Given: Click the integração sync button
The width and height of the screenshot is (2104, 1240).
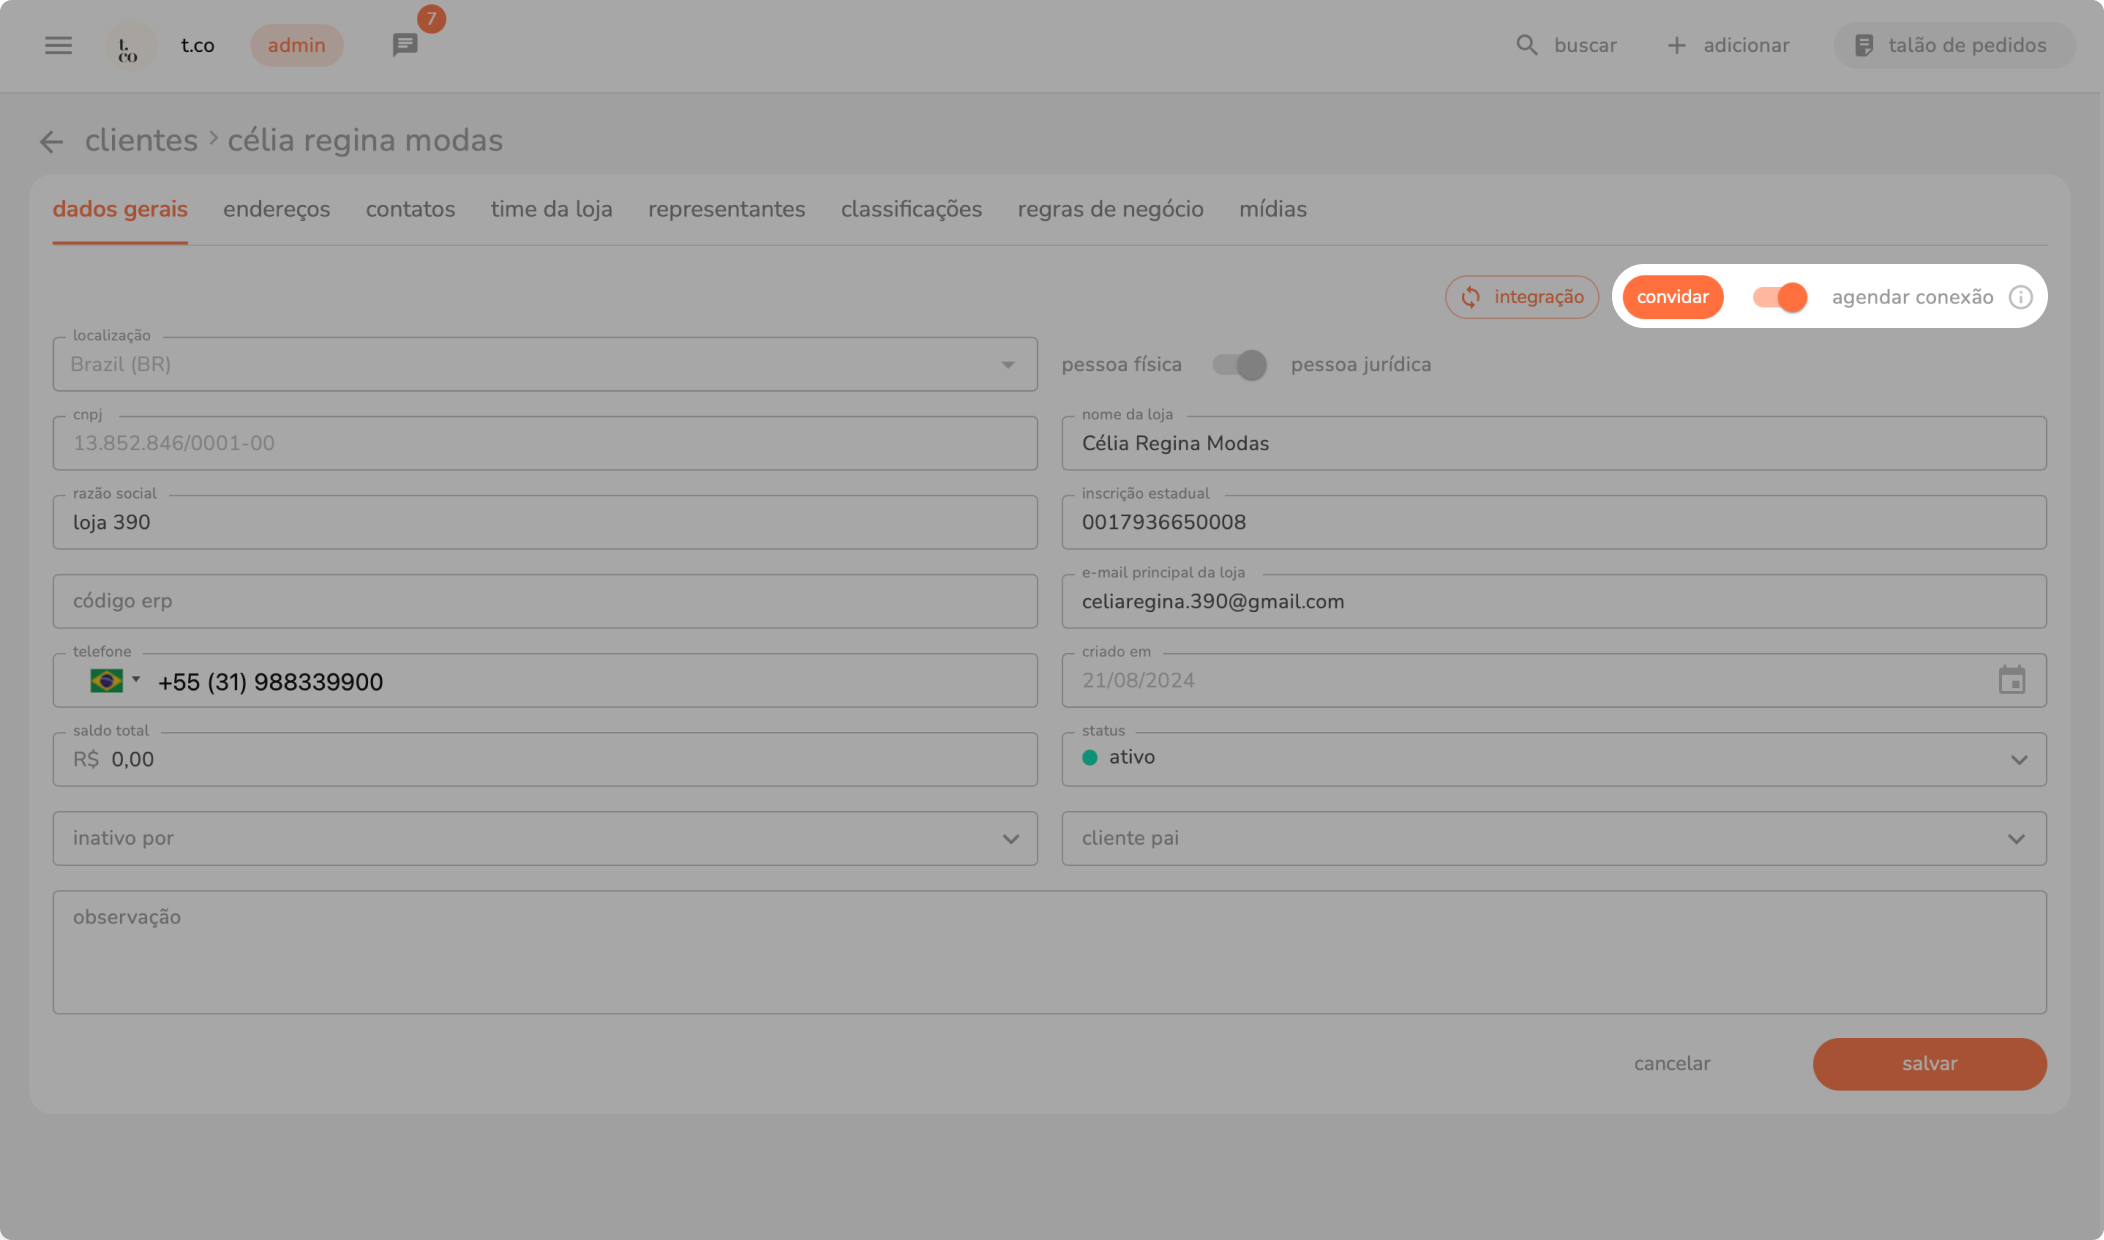Looking at the screenshot, I should click(x=1522, y=297).
